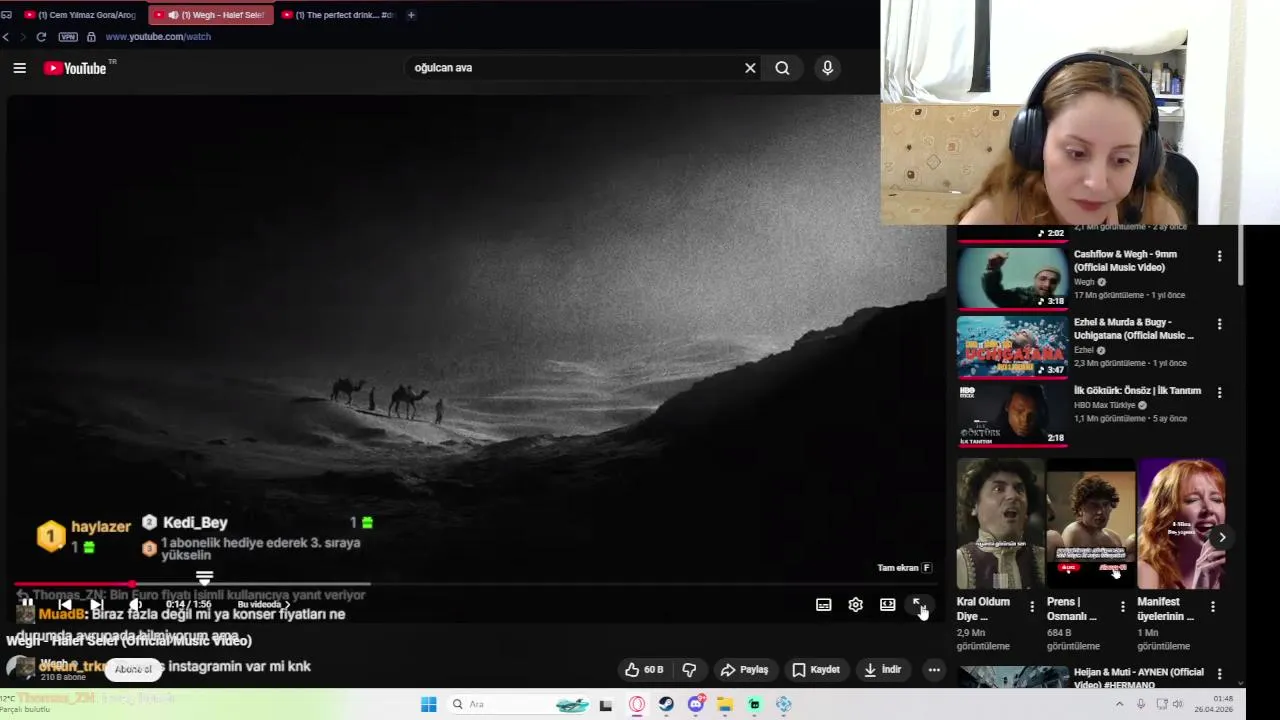Go to the YouTube home logo
Image resolution: width=1280 pixels, height=720 pixels.
tap(75, 68)
